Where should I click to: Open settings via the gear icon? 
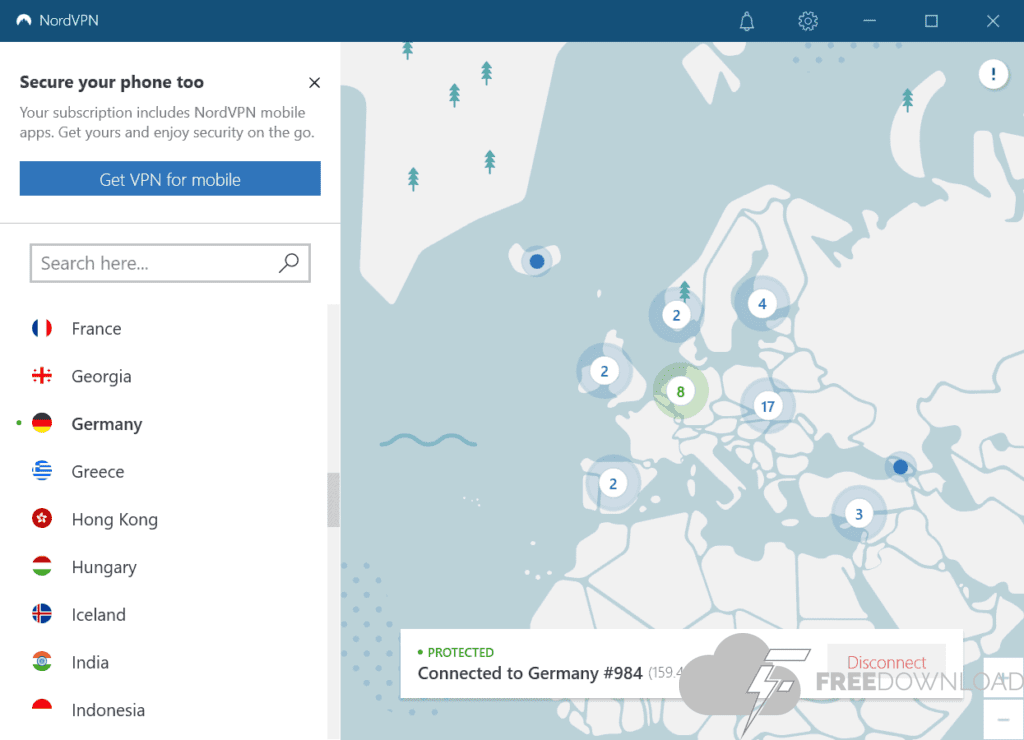click(x=808, y=21)
